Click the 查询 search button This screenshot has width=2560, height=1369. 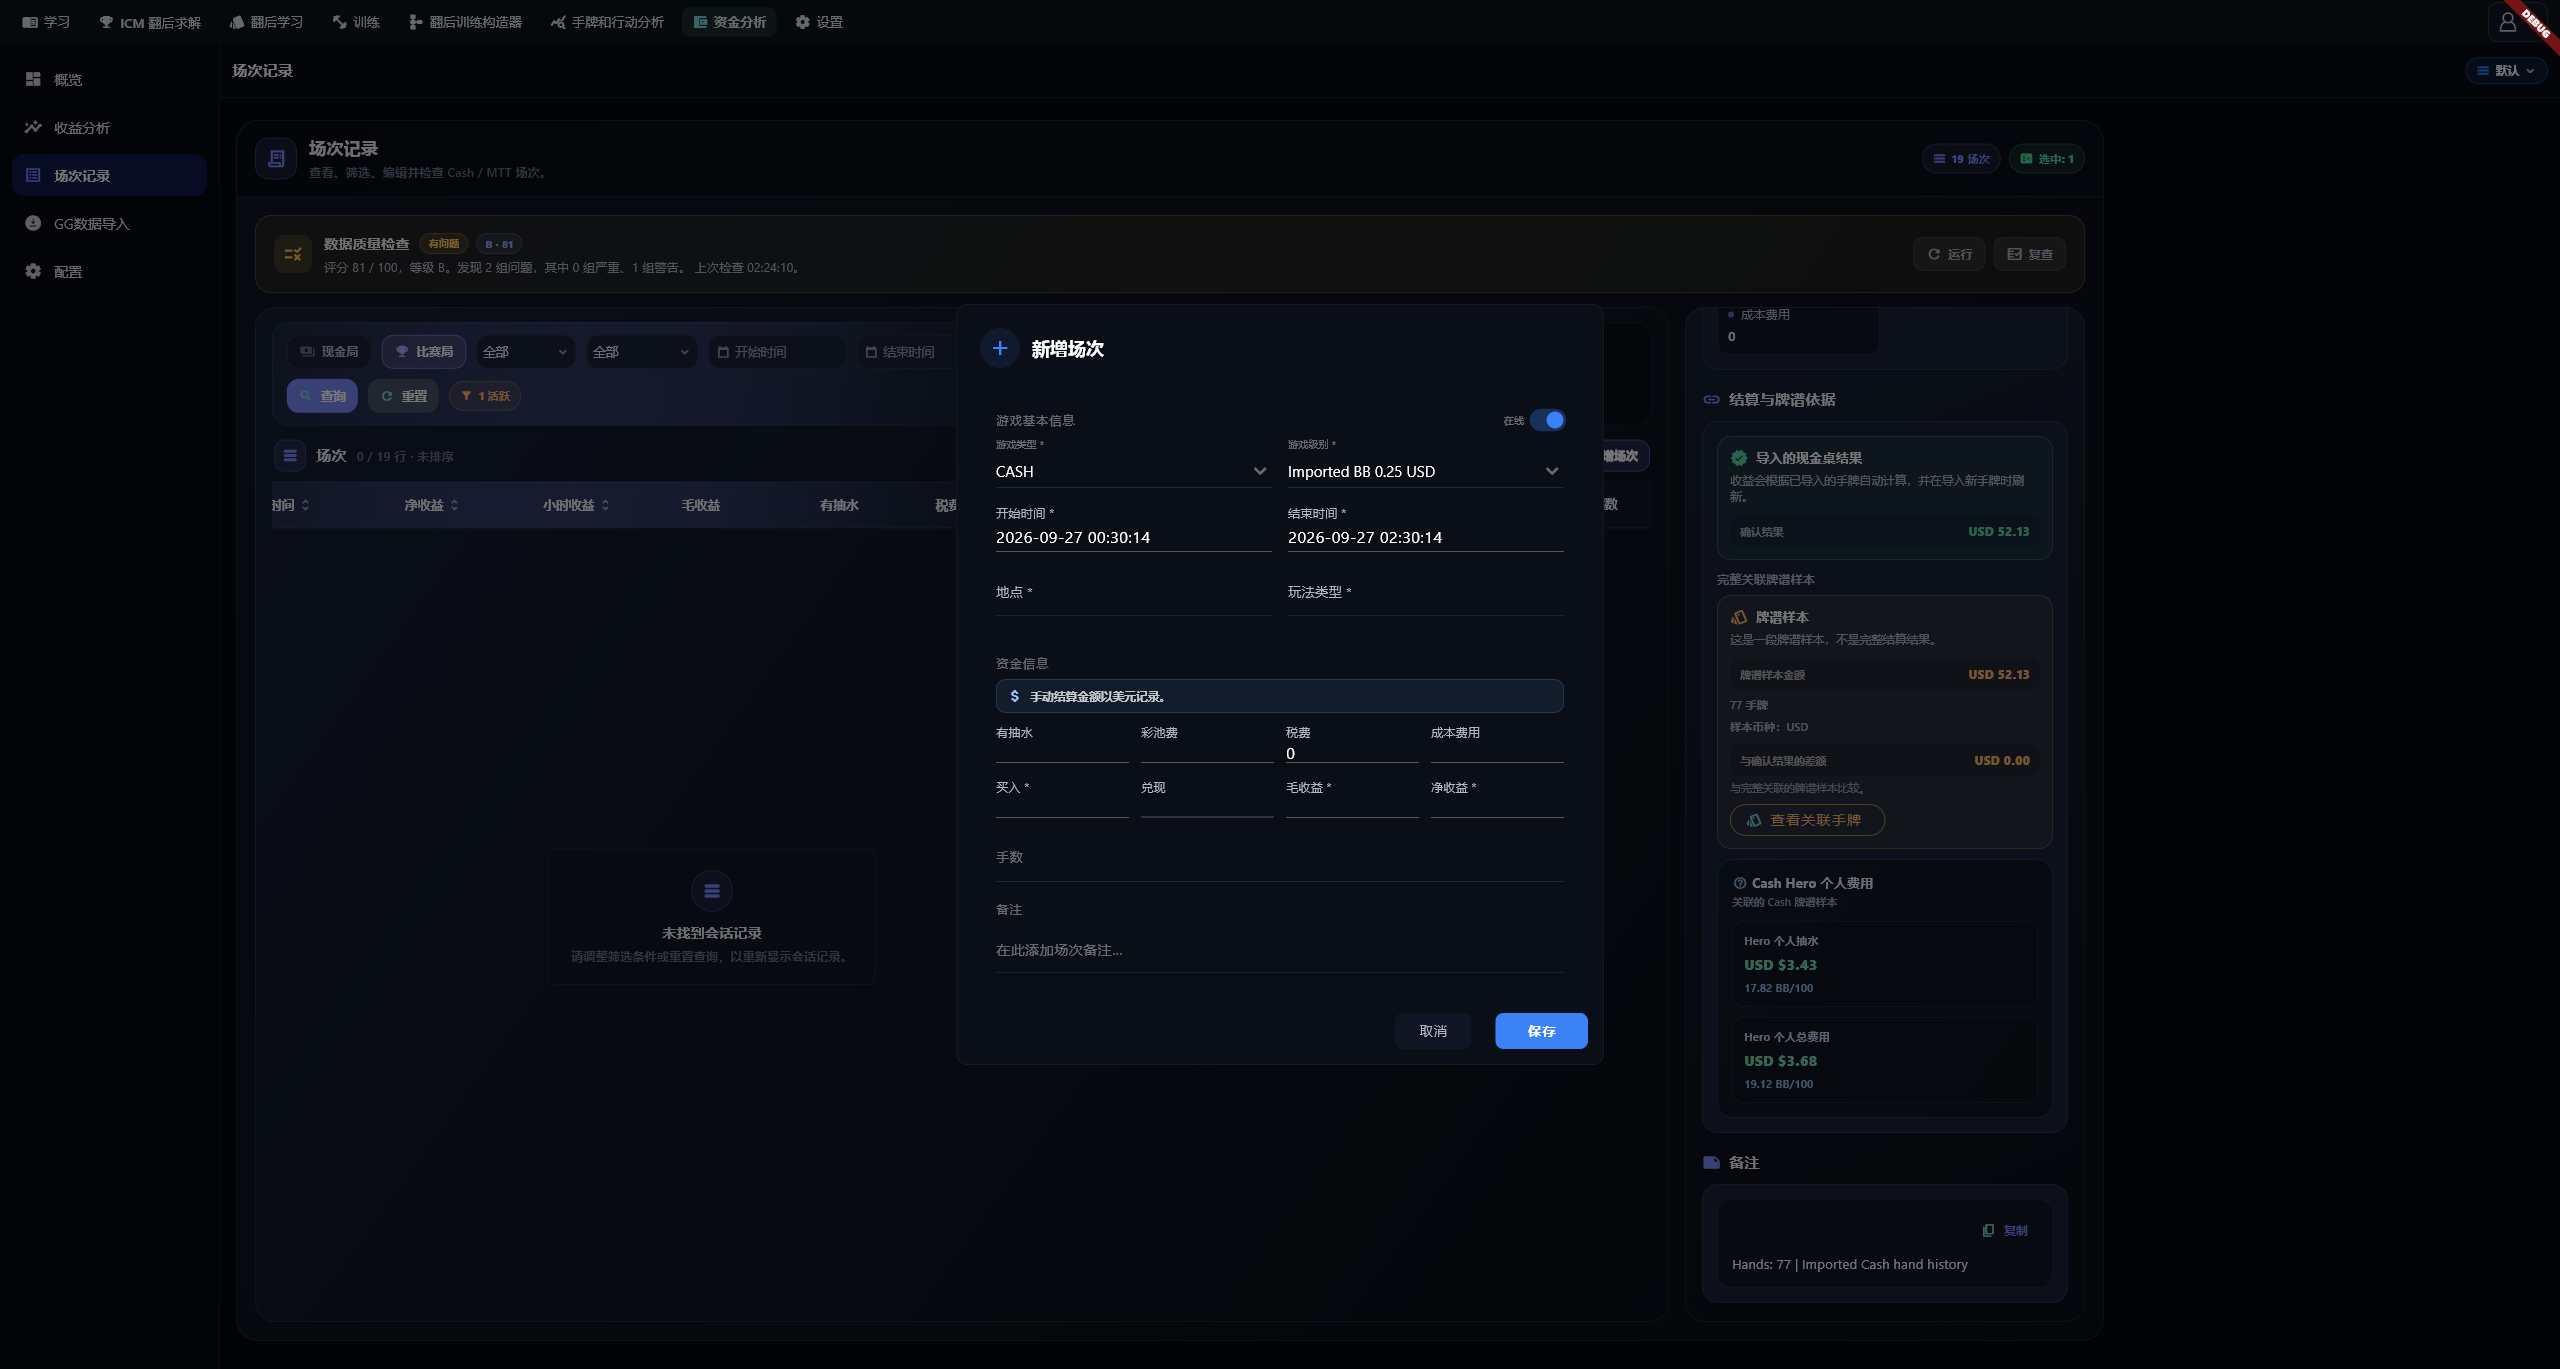[323, 396]
